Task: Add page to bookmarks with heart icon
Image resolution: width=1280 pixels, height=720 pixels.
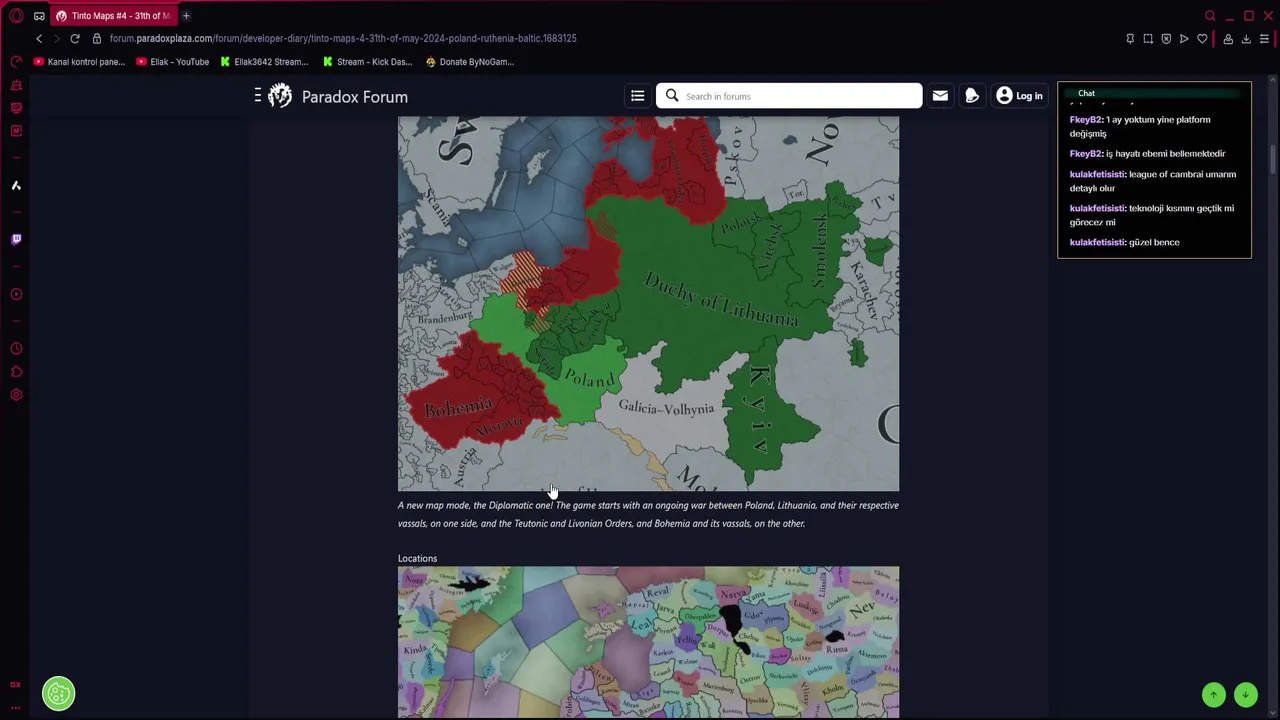Action: 1202,39
